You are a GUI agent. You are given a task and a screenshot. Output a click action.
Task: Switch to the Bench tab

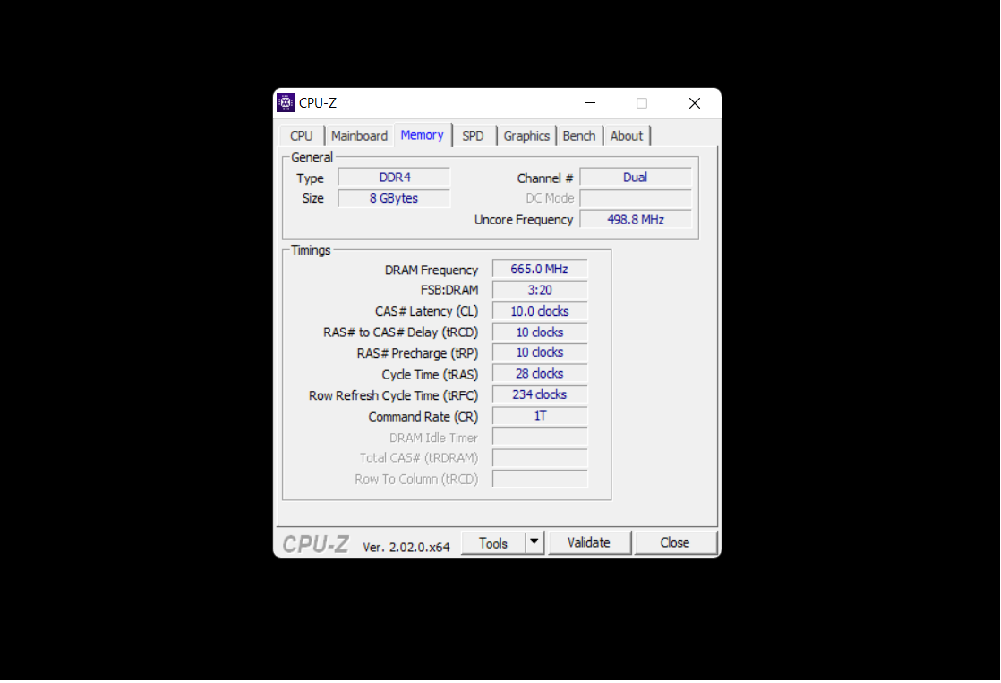point(579,136)
